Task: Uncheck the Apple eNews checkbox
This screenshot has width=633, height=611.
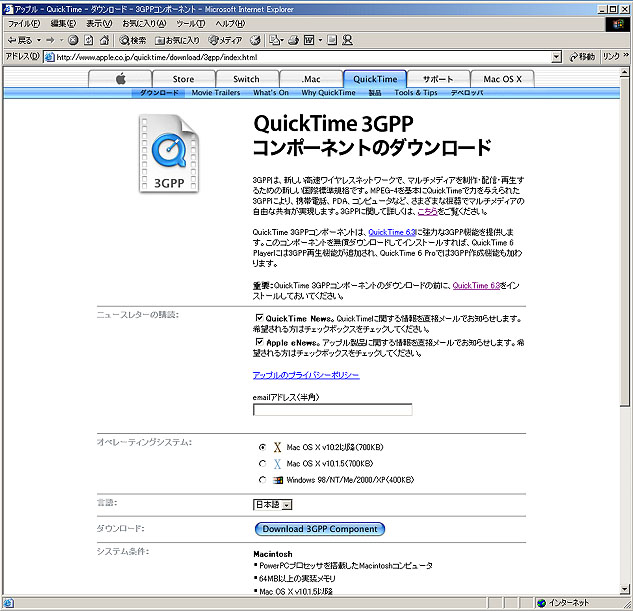Action: point(259,341)
